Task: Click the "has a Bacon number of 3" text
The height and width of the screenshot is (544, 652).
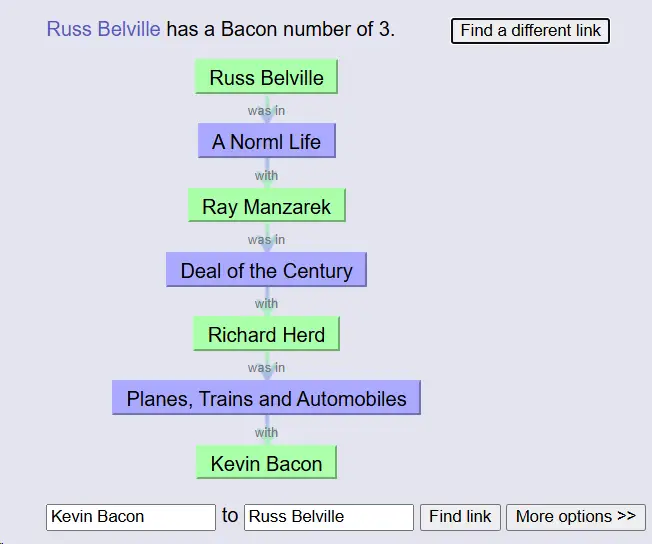Action: pyautogui.click(x=280, y=29)
